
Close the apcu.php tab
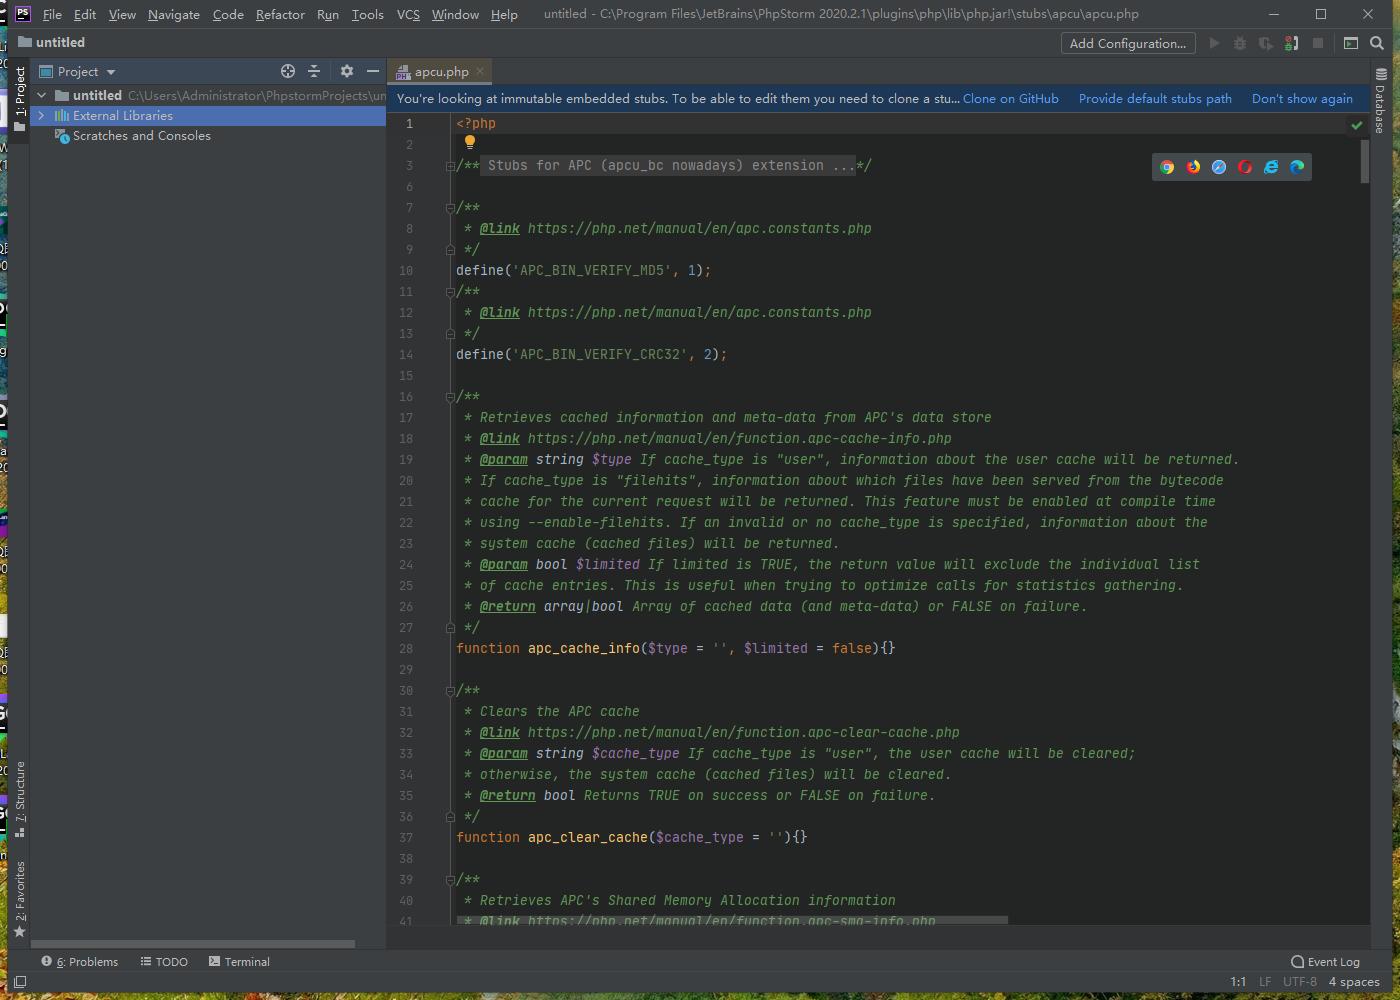480,71
